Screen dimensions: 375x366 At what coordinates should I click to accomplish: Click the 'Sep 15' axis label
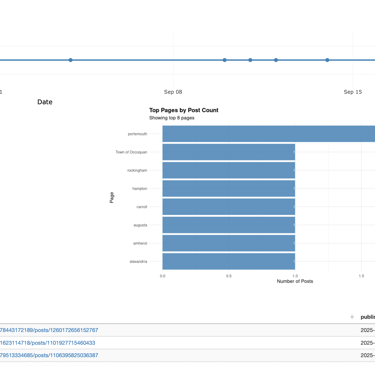pyautogui.click(x=353, y=92)
